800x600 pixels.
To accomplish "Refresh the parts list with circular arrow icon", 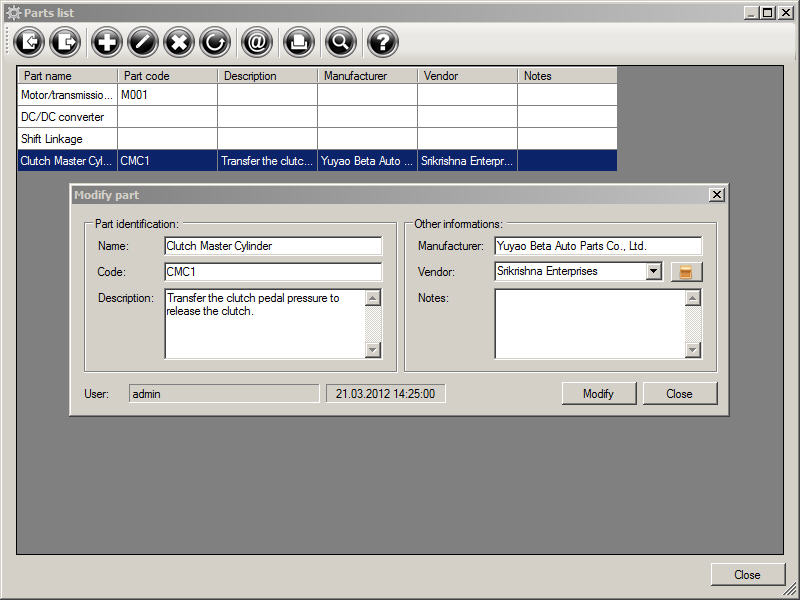I will click(215, 42).
